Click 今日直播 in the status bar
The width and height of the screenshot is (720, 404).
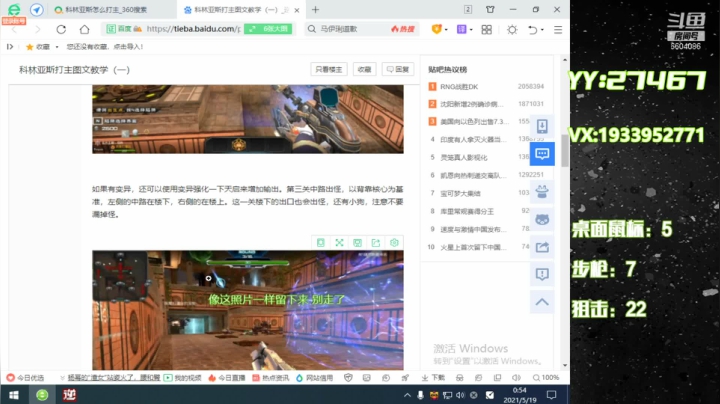pos(227,378)
